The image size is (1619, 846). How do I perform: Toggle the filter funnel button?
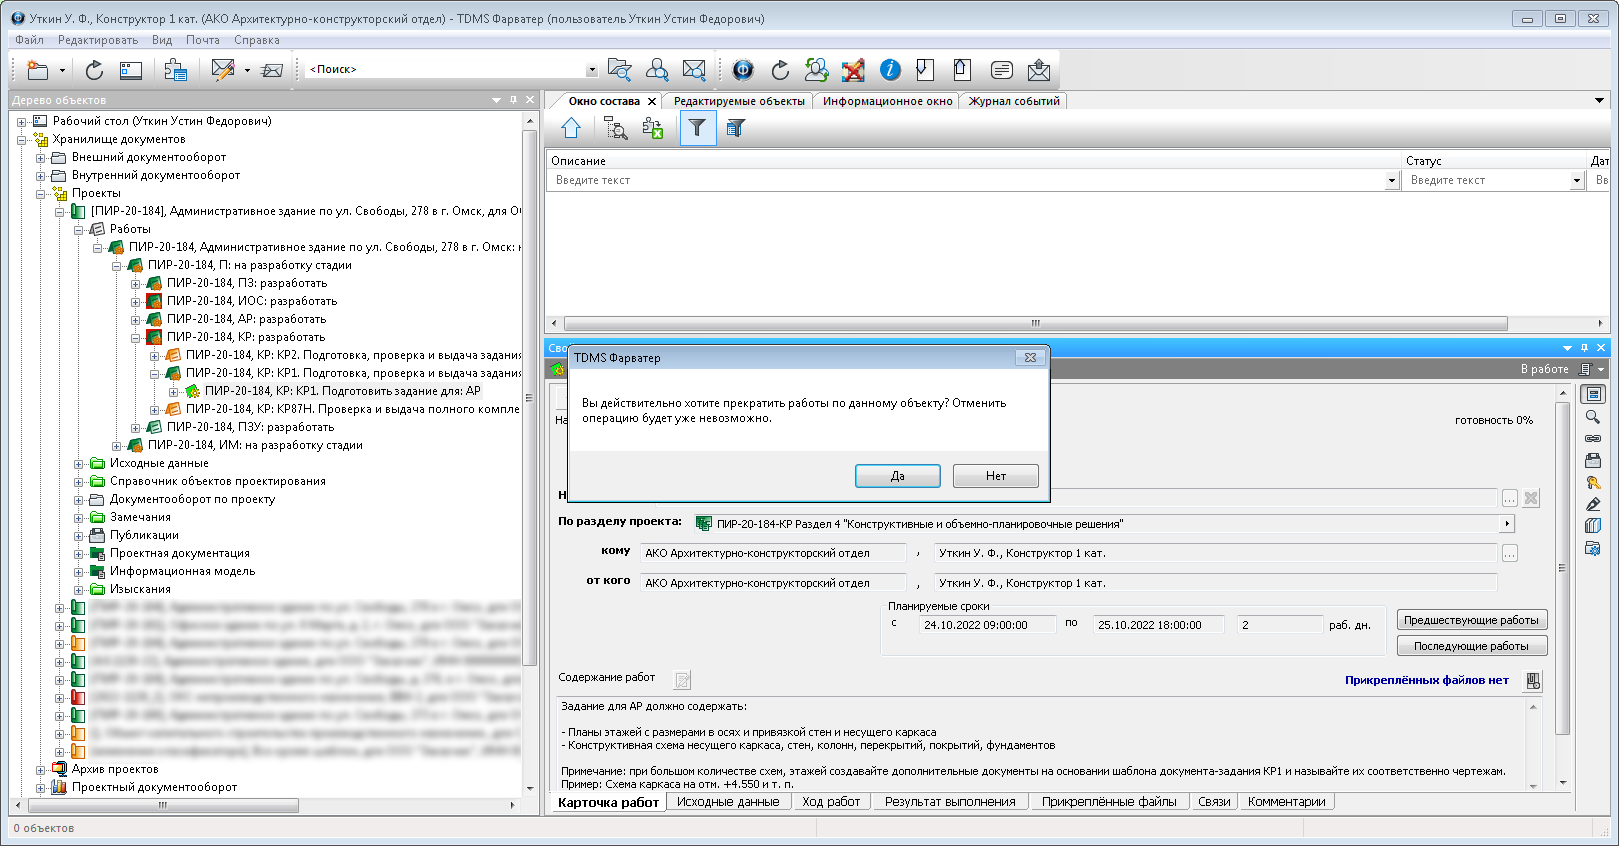pyautogui.click(x=697, y=128)
